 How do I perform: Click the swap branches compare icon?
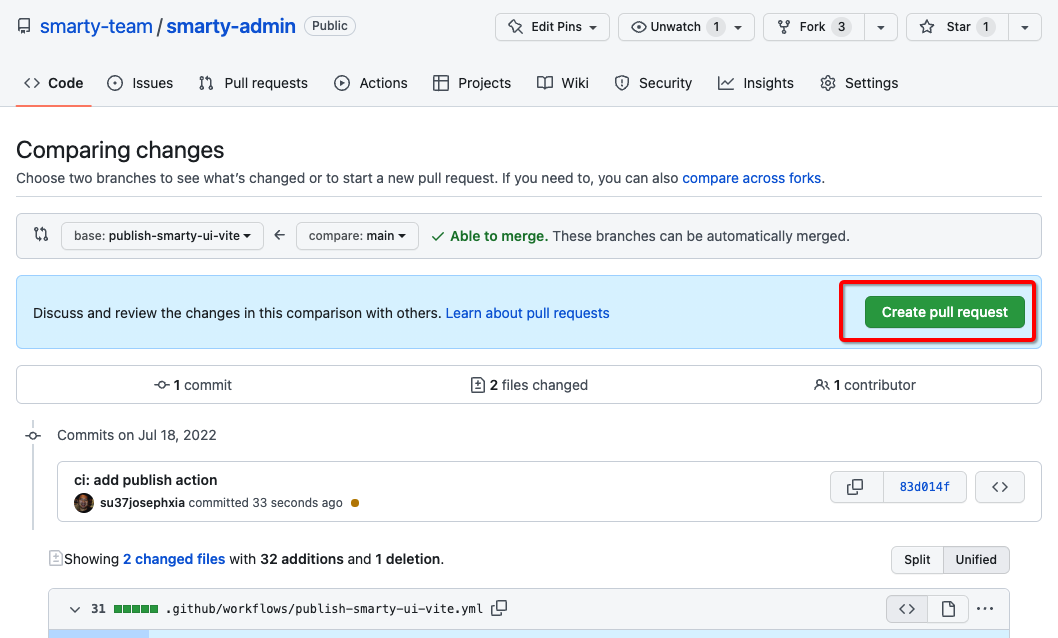[x=41, y=235]
